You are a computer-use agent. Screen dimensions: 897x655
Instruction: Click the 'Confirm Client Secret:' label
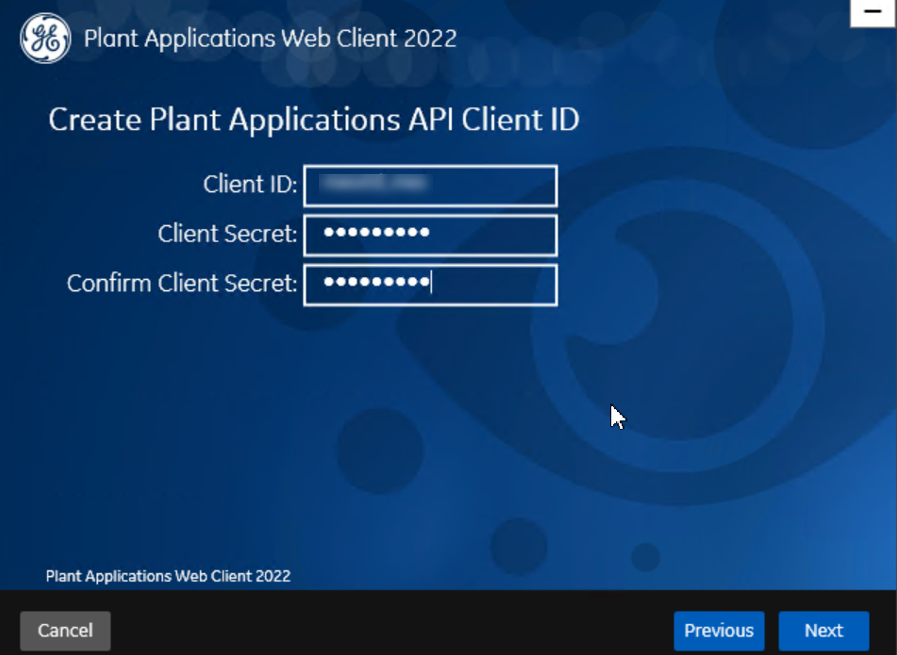pyautogui.click(x=182, y=283)
